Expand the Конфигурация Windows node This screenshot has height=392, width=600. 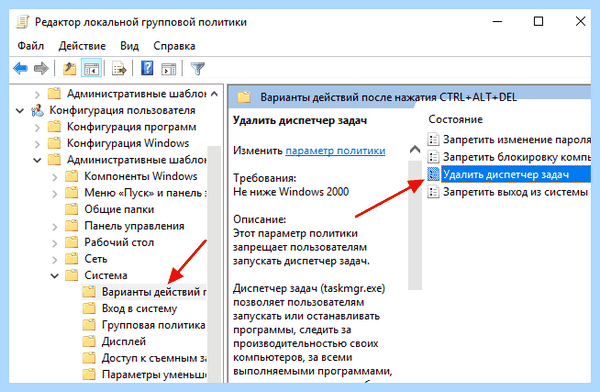pyautogui.click(x=37, y=144)
